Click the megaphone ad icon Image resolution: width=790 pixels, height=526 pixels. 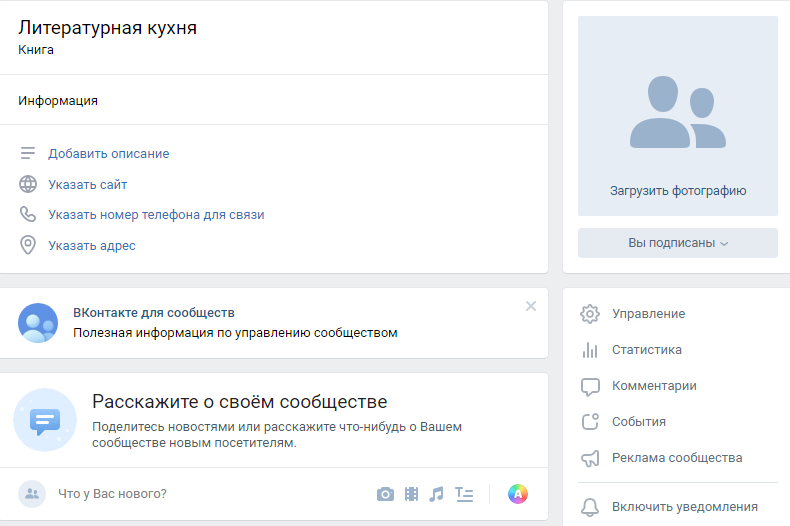point(590,458)
